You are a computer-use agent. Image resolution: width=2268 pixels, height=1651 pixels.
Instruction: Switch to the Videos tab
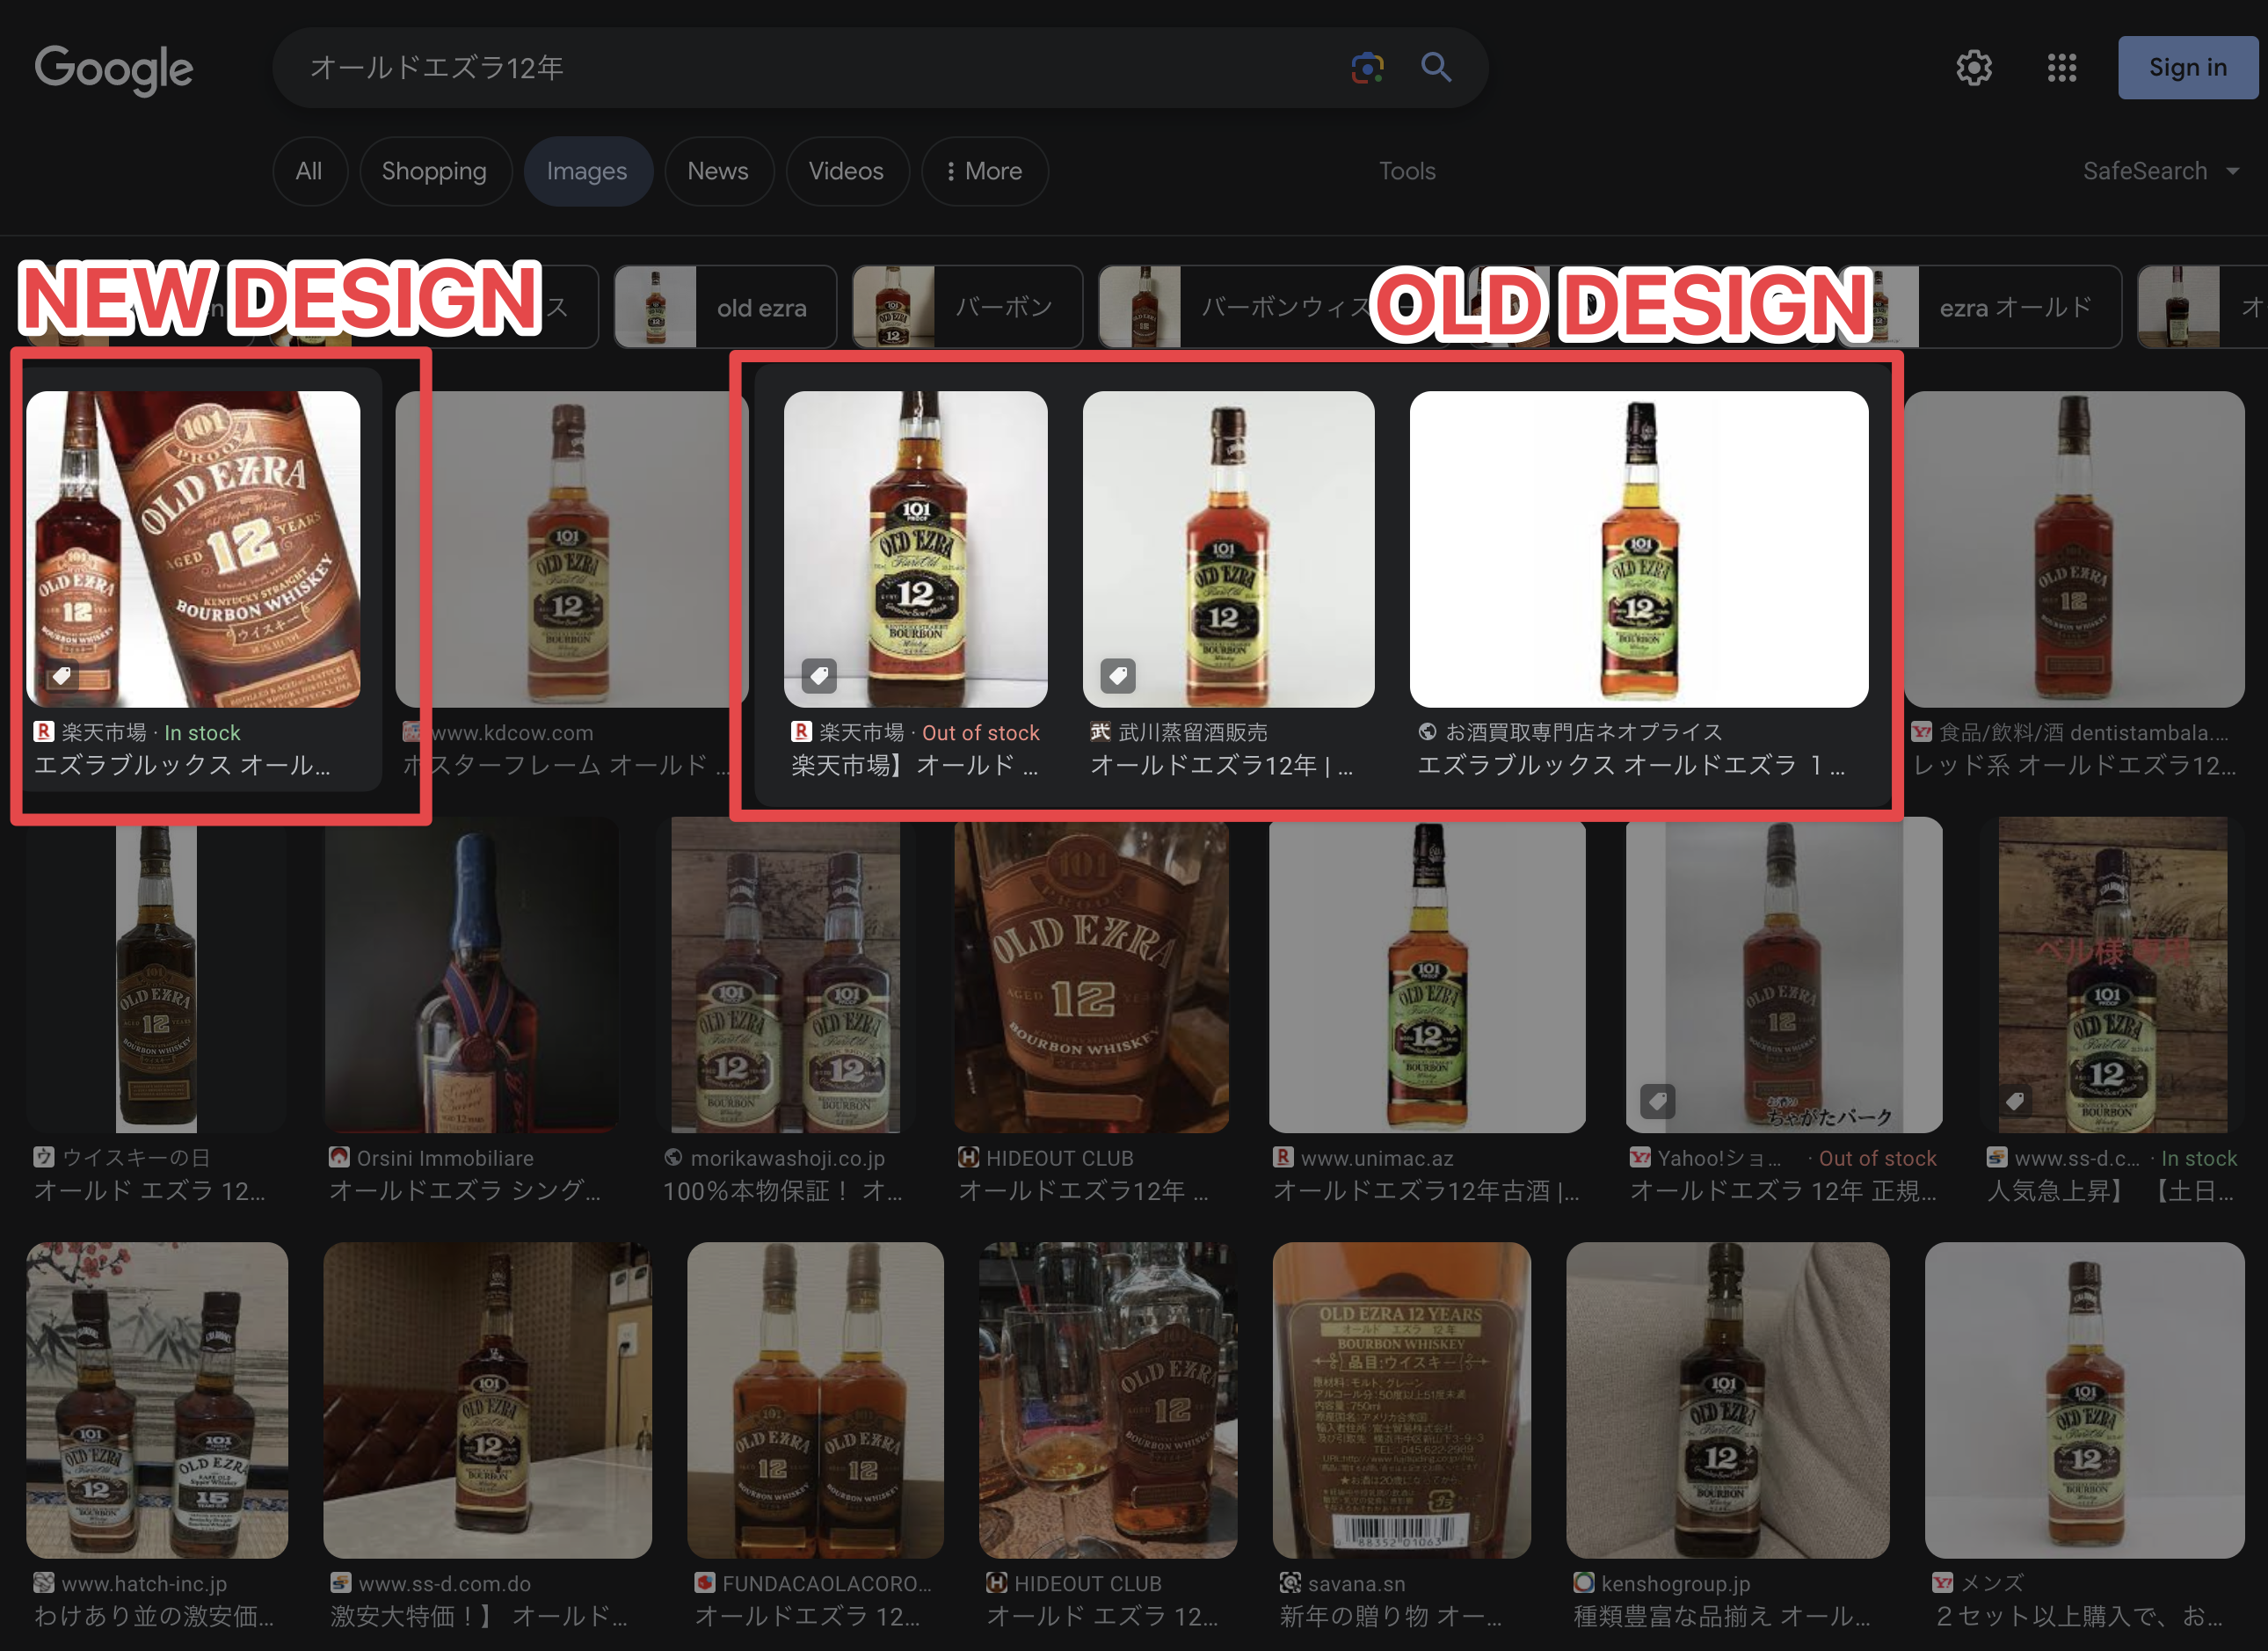pos(846,171)
